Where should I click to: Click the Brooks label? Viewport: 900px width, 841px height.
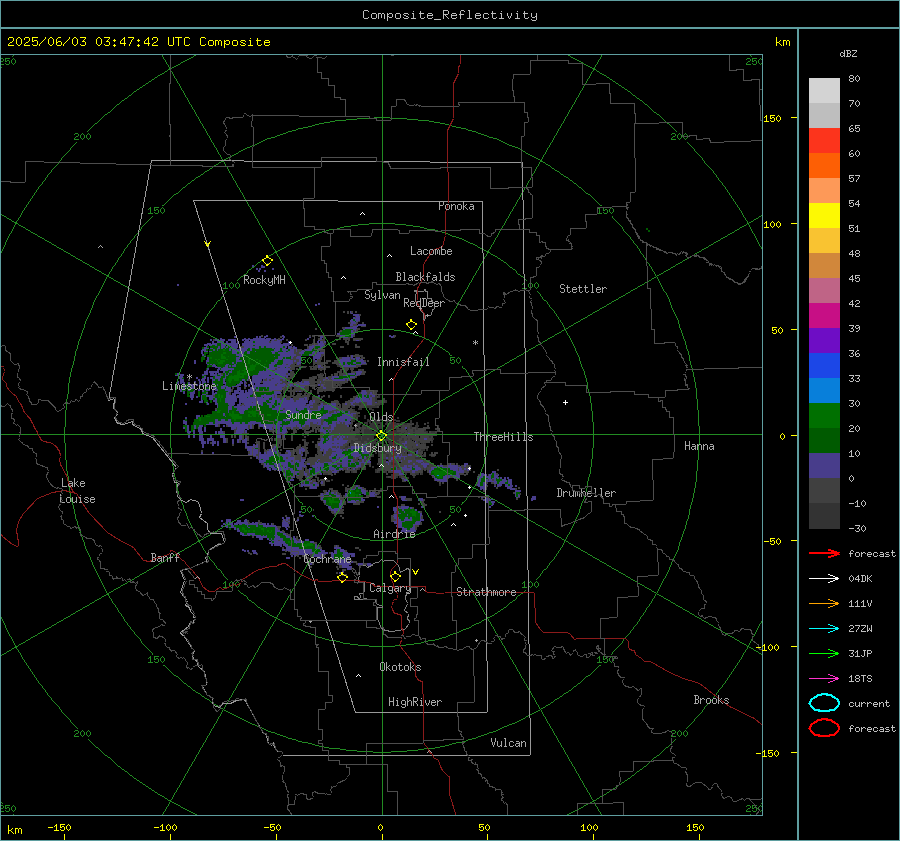[x=711, y=700]
